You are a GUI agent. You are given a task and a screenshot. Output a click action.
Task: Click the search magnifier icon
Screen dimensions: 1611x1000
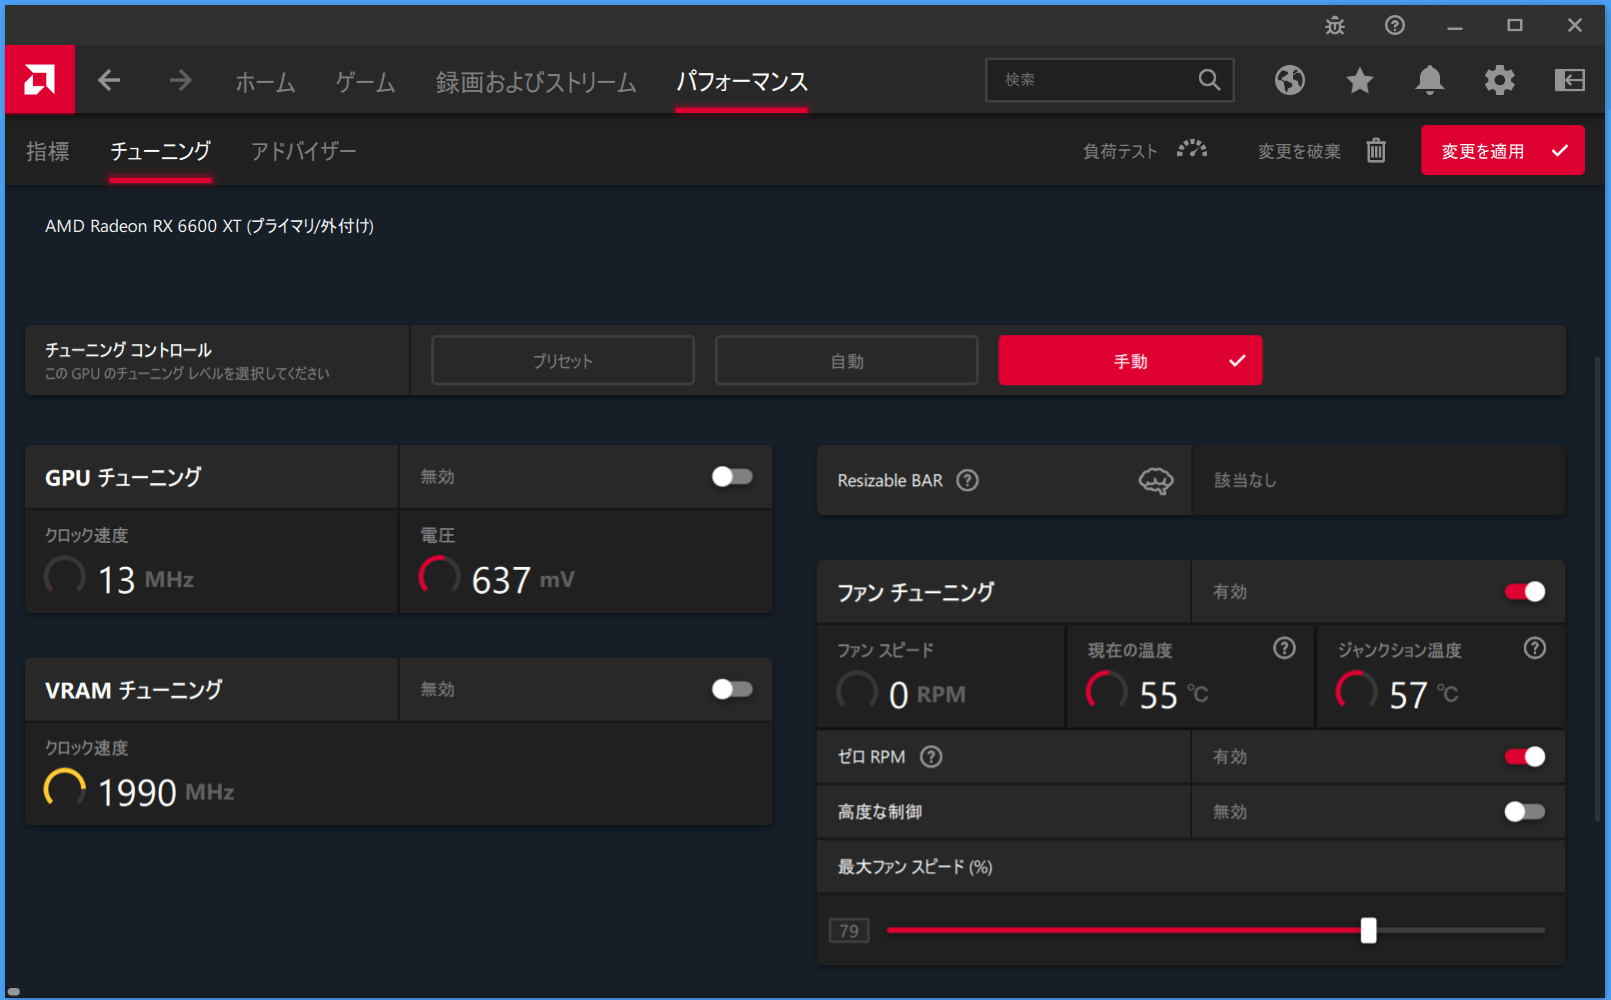click(1209, 80)
